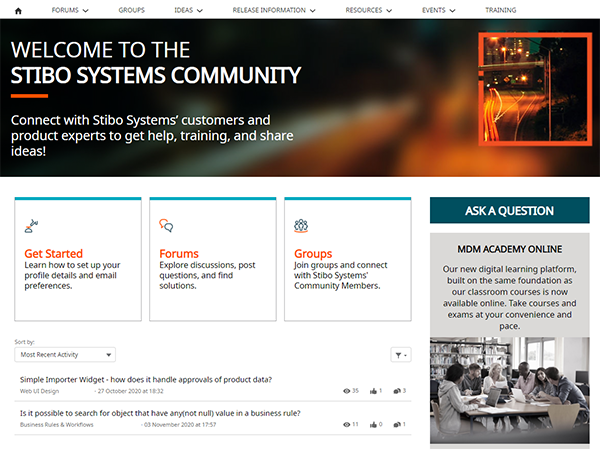Click replies icon on Simple Importer post
This screenshot has width=600, height=450.
pyautogui.click(x=397, y=391)
